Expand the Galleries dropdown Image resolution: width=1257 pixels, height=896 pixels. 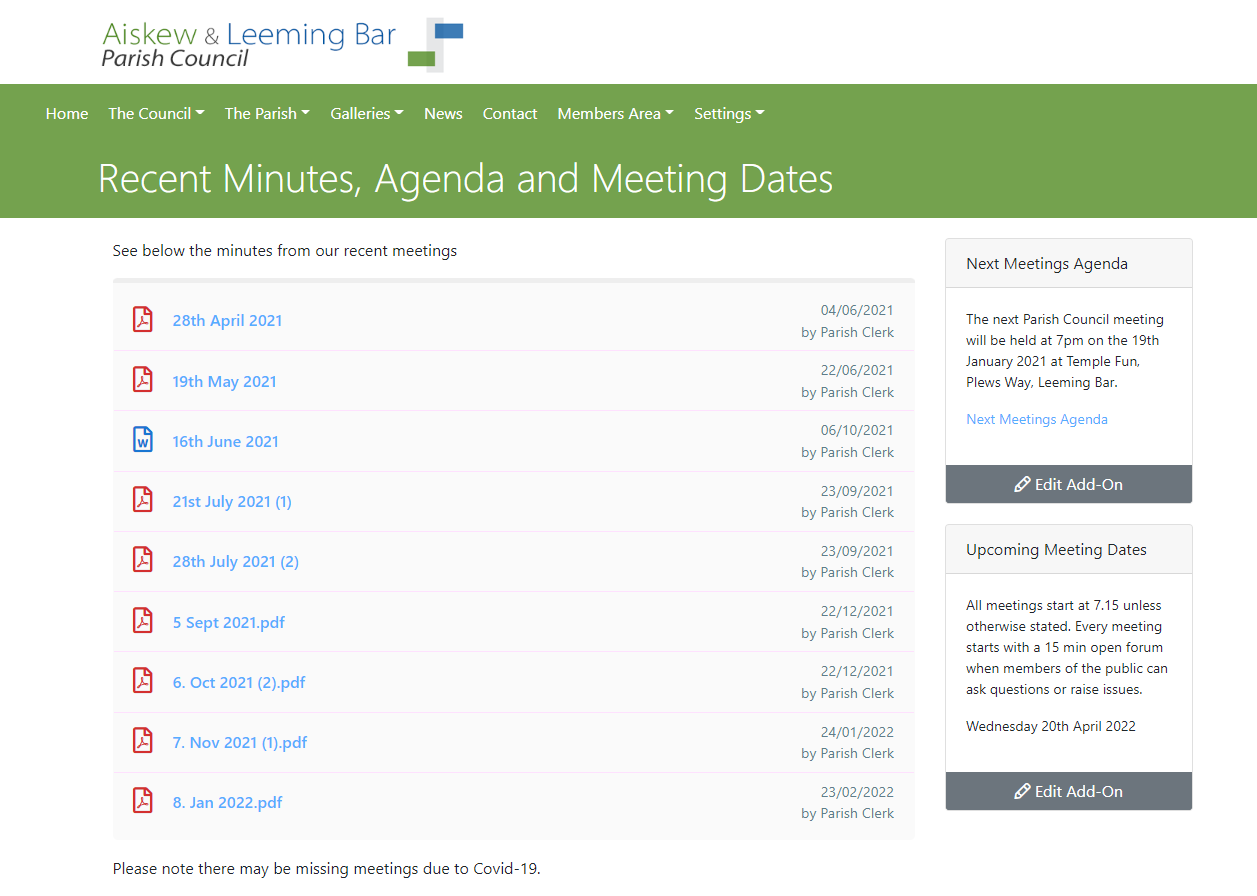(367, 114)
